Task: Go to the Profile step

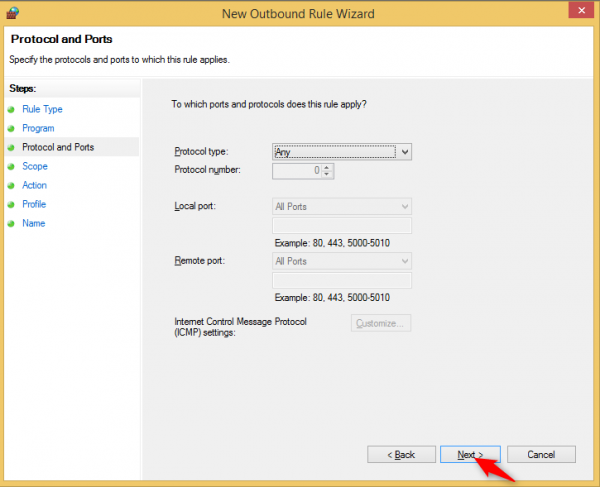Action: coord(34,204)
